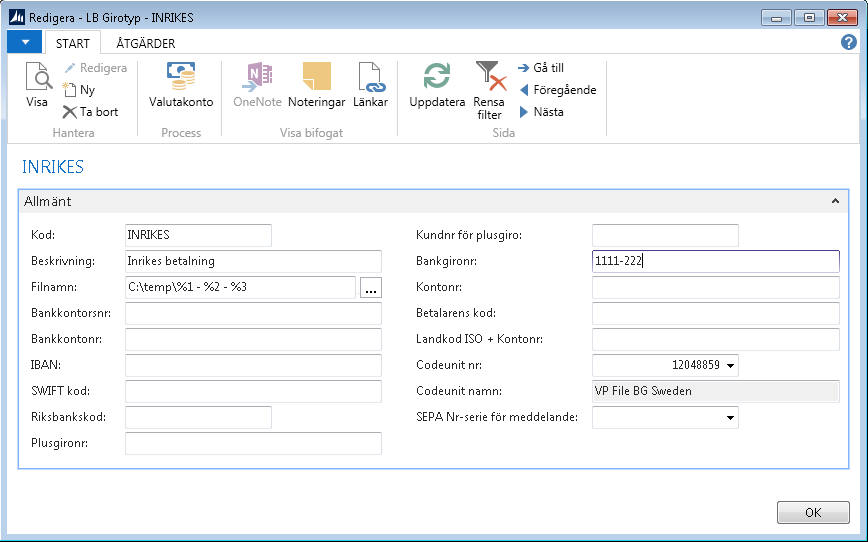868x542 pixels.
Task: Select the Redigera pencil action
Action: (95, 68)
